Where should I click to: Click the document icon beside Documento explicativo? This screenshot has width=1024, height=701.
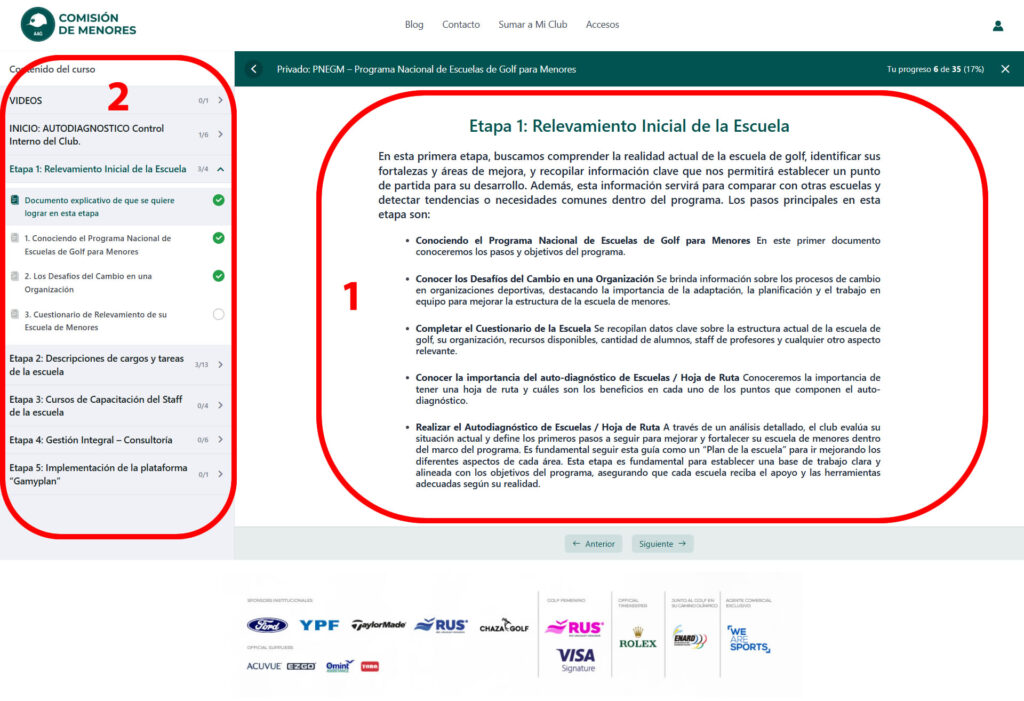click(15, 200)
